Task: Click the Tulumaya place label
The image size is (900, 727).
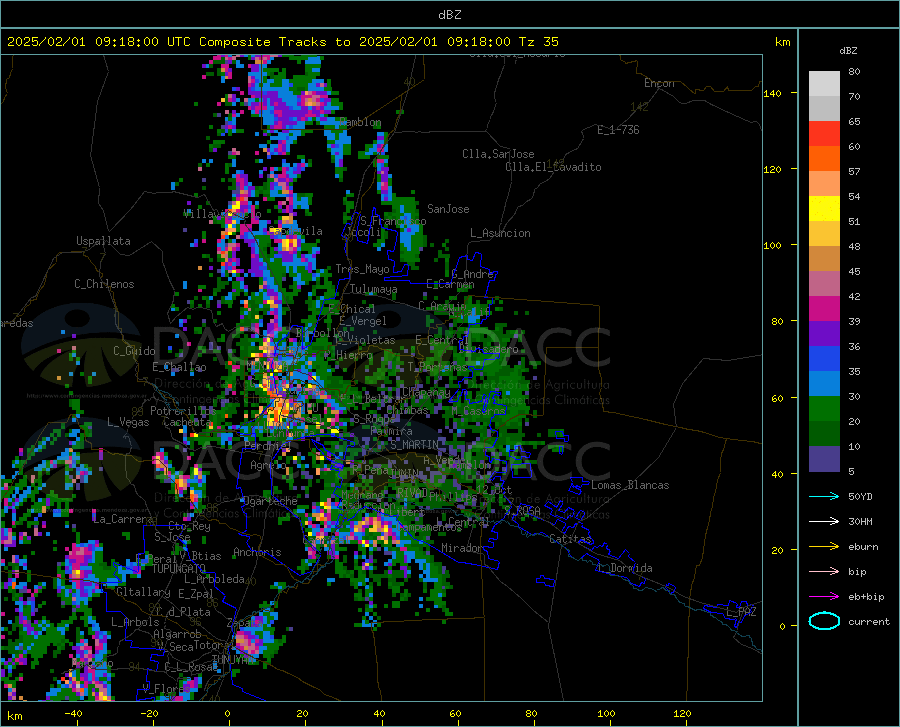Action: click(373, 289)
